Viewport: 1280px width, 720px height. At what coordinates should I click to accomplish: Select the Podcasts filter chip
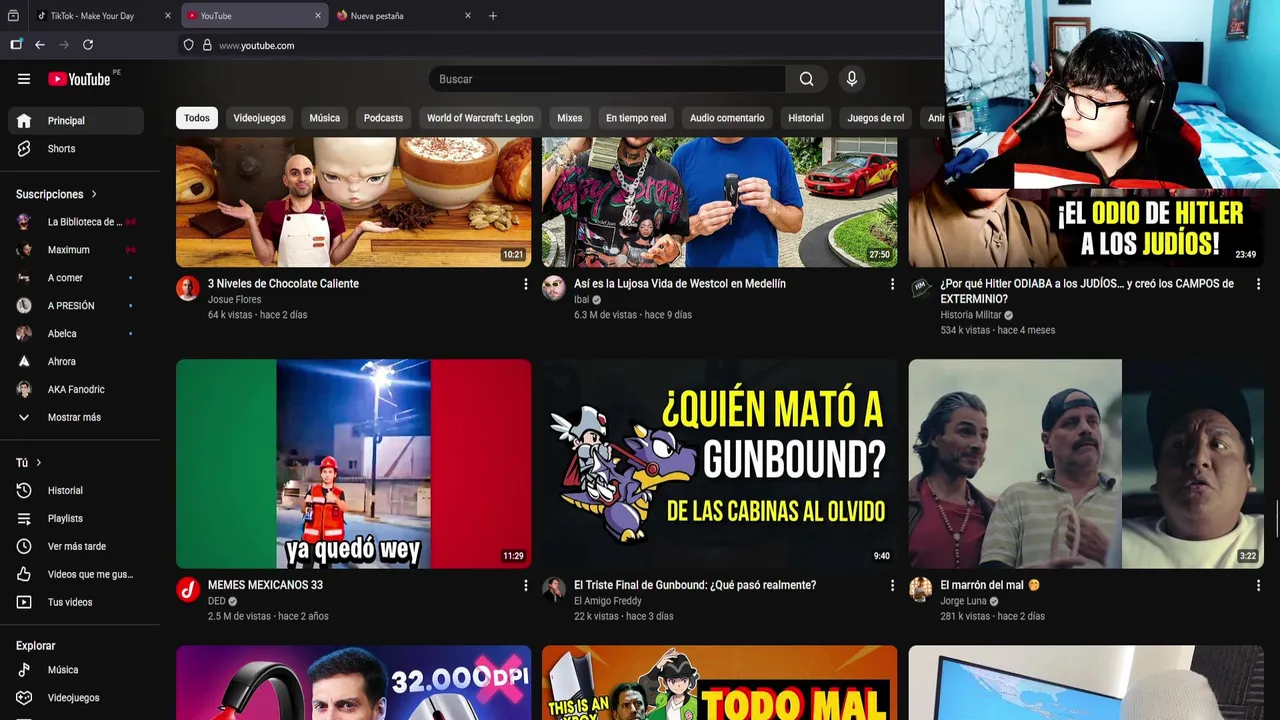point(383,118)
